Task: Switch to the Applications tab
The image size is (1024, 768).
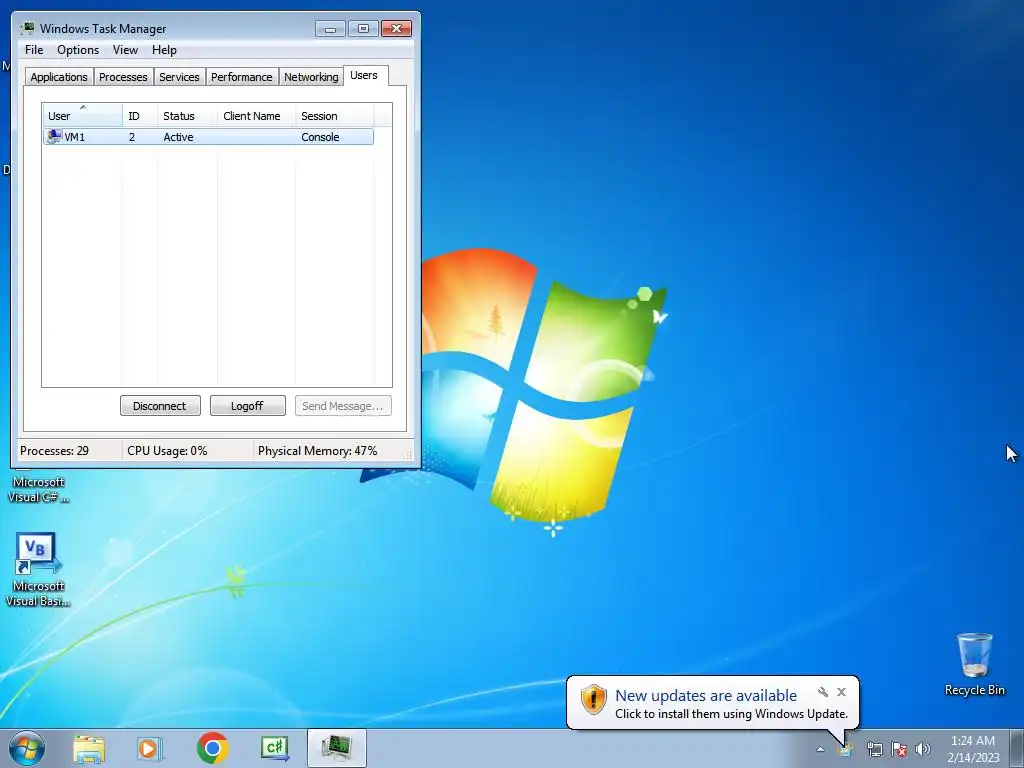Action: coord(59,76)
